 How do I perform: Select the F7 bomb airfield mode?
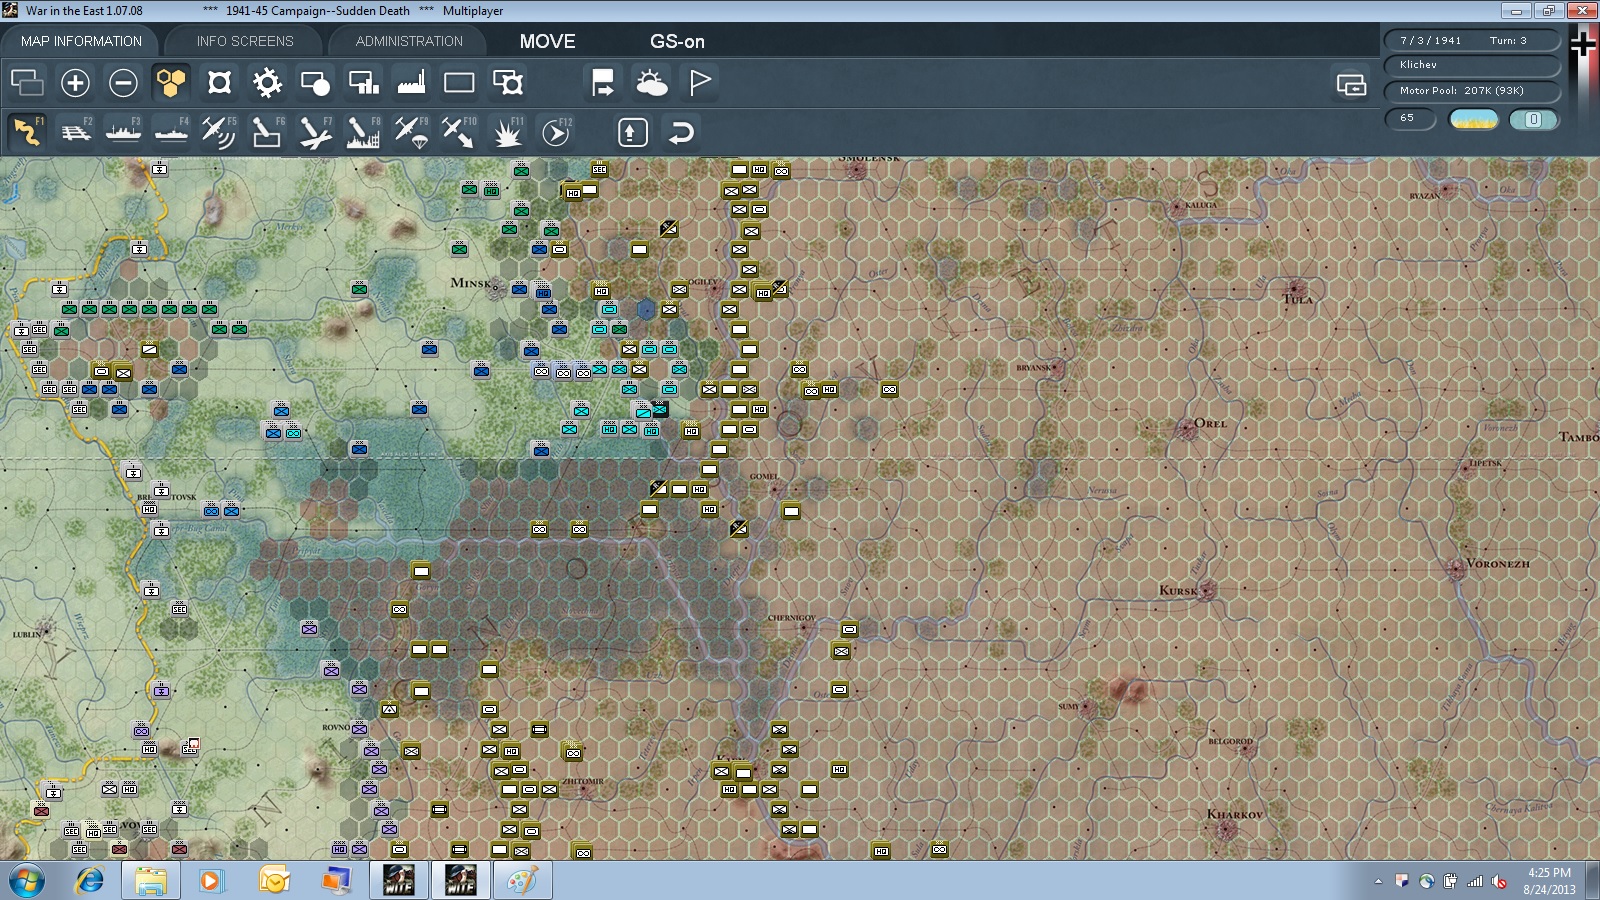[x=315, y=132]
